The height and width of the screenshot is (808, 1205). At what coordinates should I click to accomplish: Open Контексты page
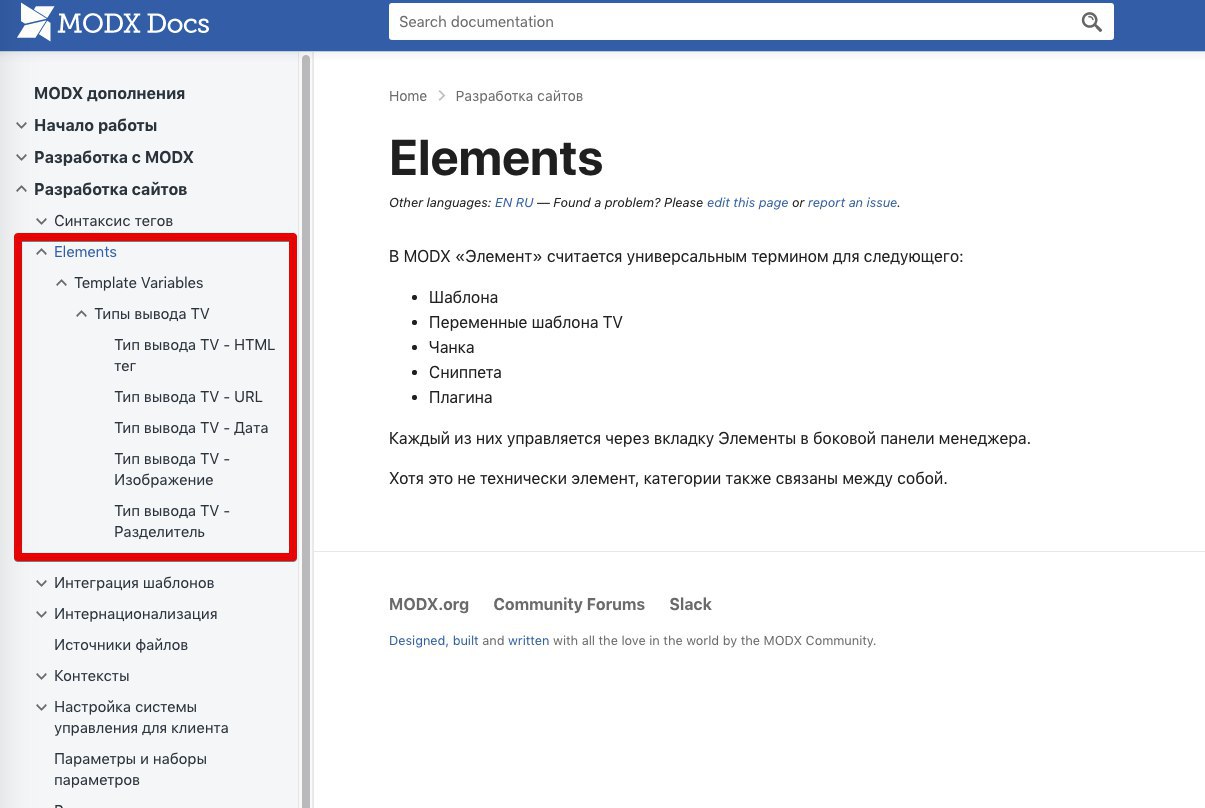(x=92, y=676)
